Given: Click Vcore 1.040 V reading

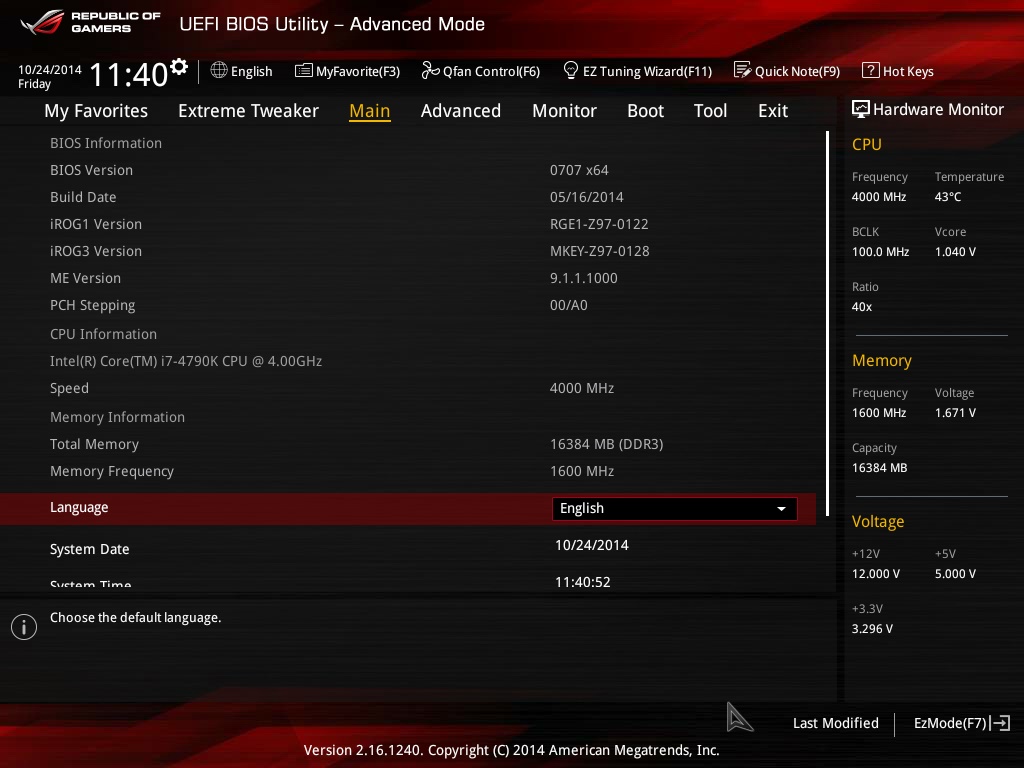Looking at the screenshot, I should [955, 251].
